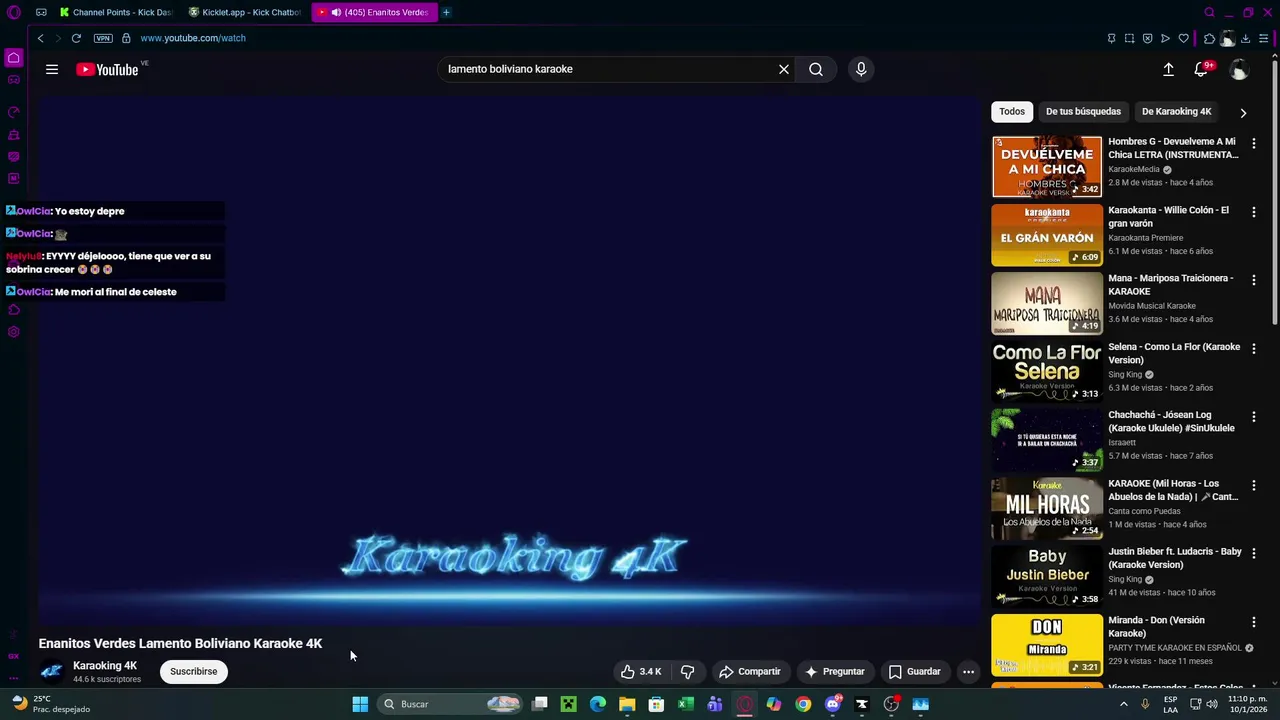Open Mana Mariposa Traicionera thumbnail
This screenshot has height=720, width=1280.
(x=1047, y=303)
